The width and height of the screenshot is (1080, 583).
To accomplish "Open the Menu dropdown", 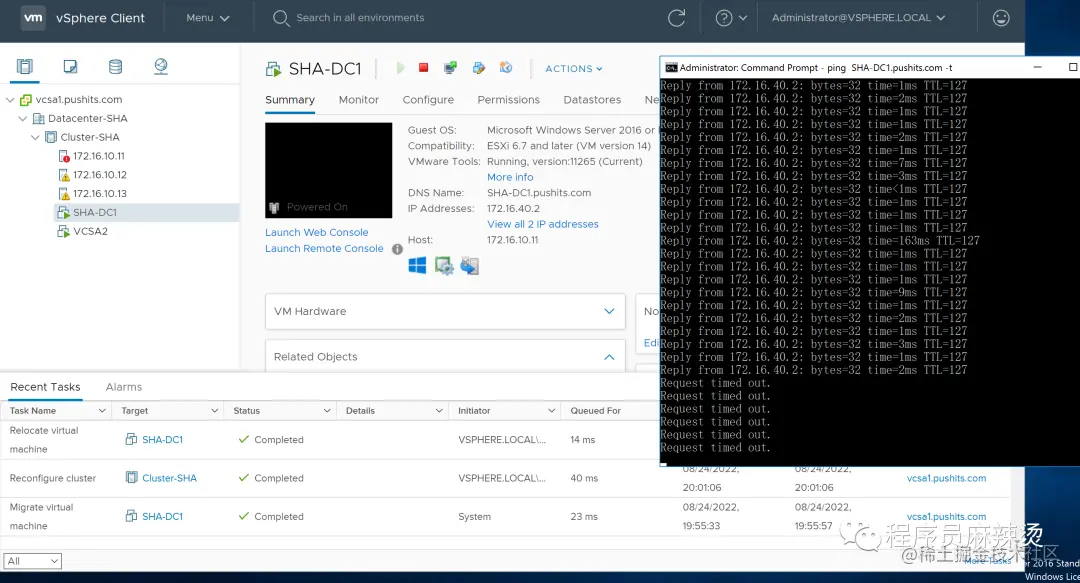I will [207, 18].
